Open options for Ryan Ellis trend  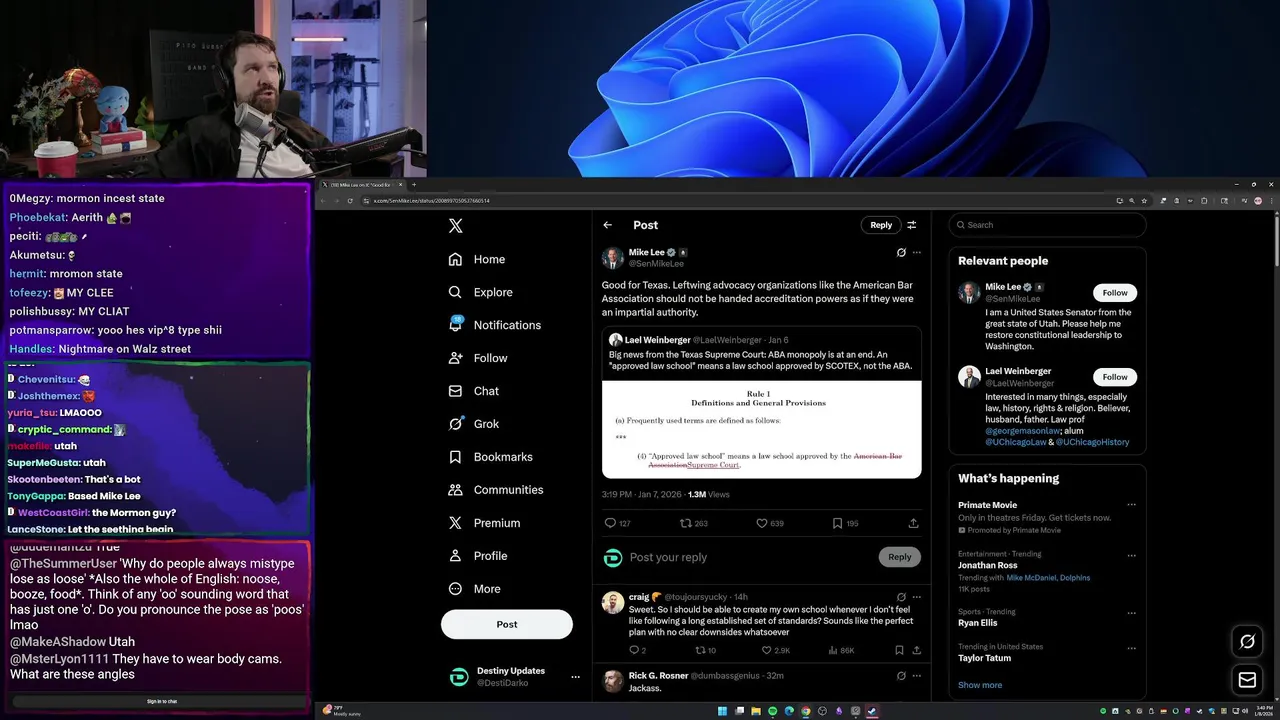click(x=1131, y=611)
